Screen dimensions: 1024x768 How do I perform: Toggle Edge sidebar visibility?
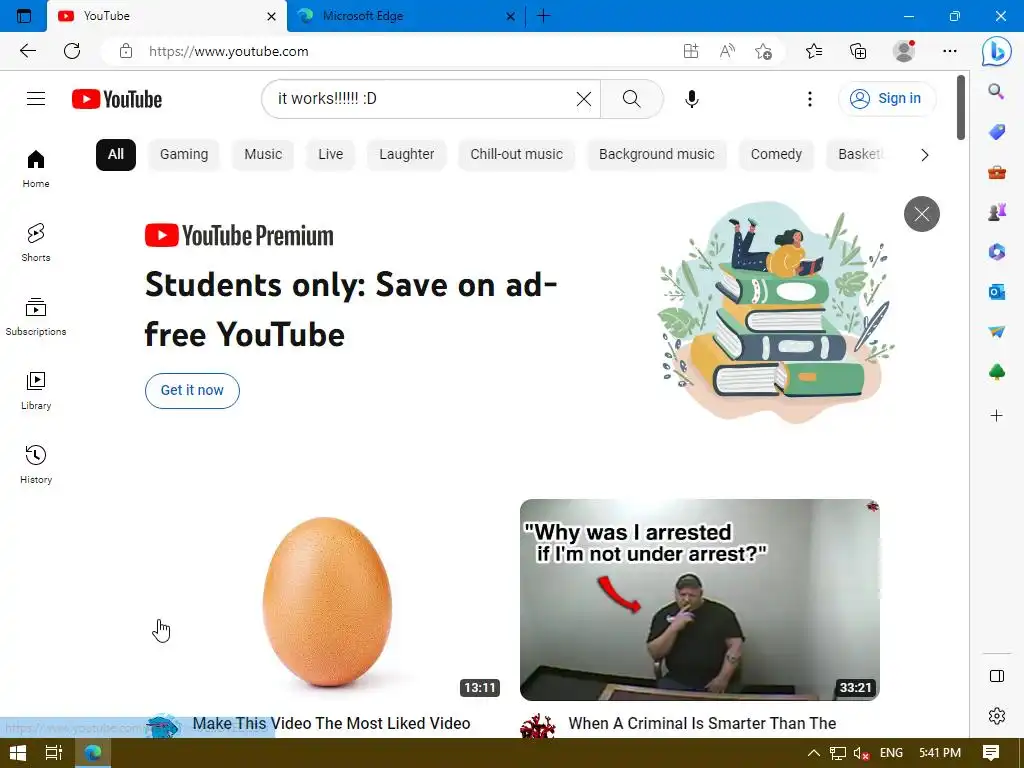click(x=997, y=676)
